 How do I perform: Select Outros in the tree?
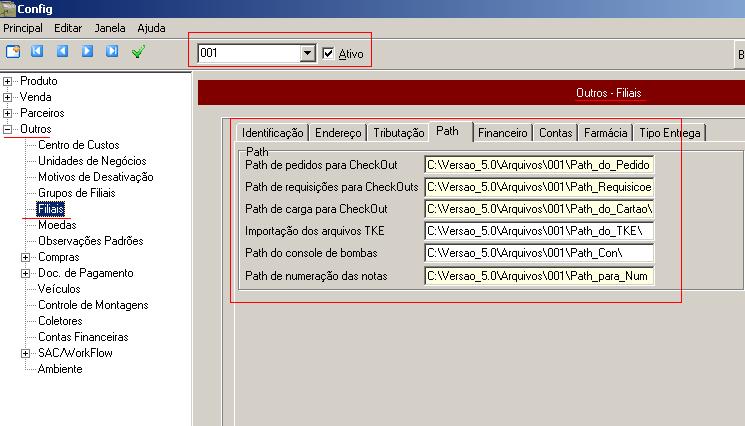click(x=36, y=129)
